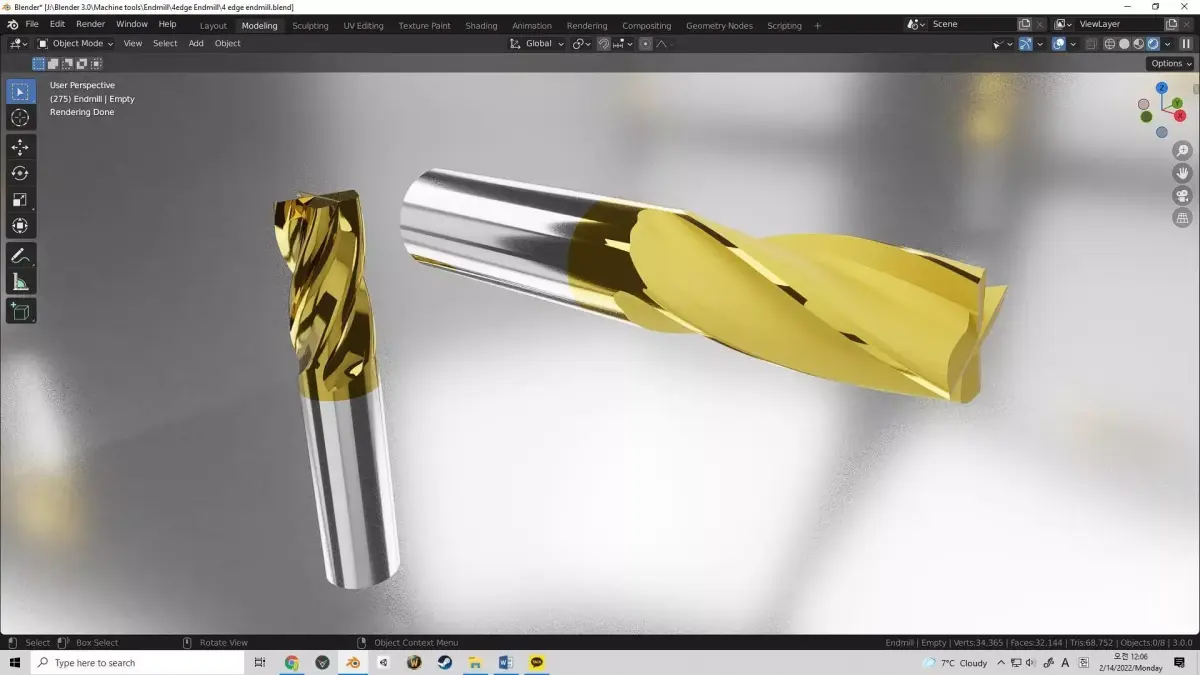Screen dimensions: 1200x675
Task: Expand the viewport Options dropdown
Action: (x=1168, y=63)
